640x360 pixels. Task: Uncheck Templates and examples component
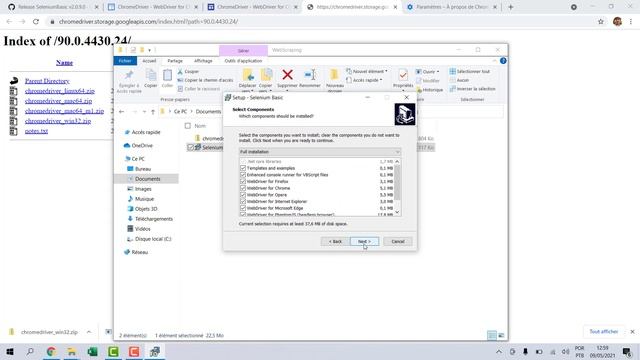[x=243, y=168]
